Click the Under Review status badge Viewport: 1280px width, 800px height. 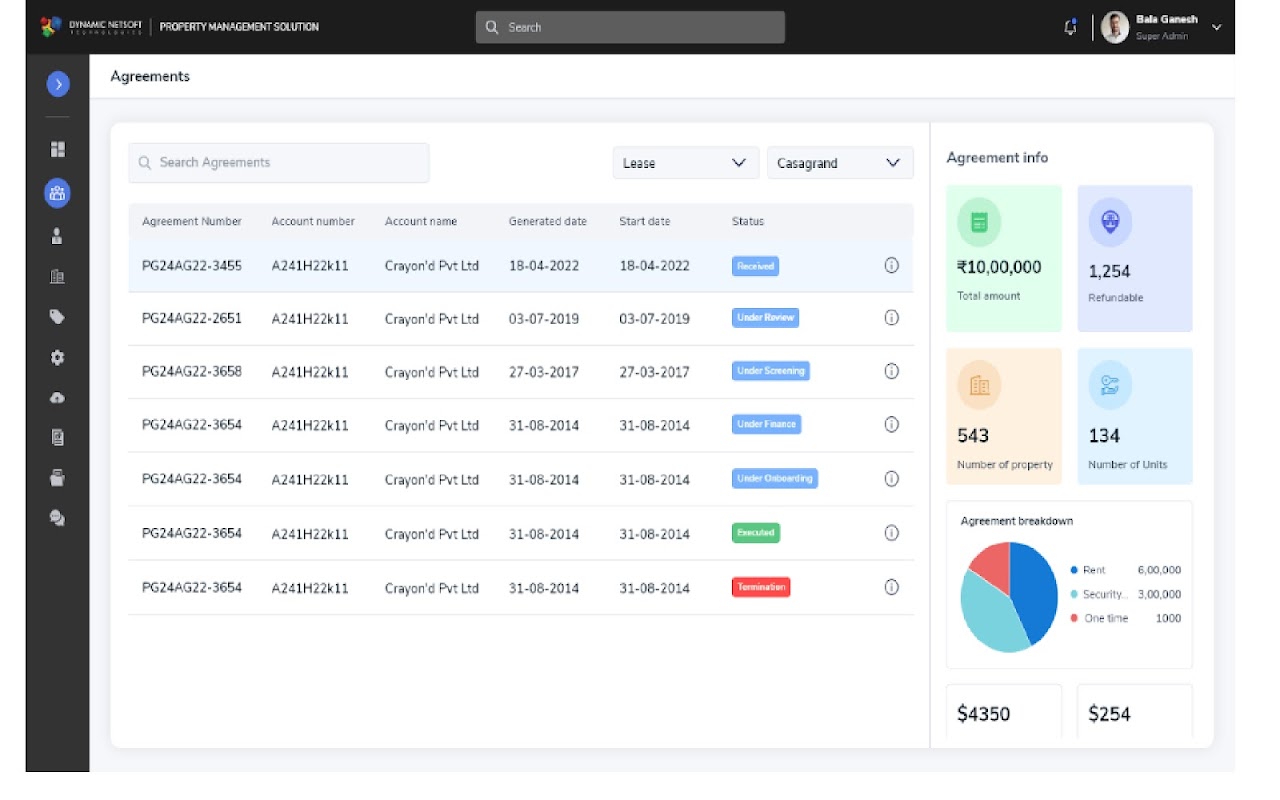[x=765, y=318]
